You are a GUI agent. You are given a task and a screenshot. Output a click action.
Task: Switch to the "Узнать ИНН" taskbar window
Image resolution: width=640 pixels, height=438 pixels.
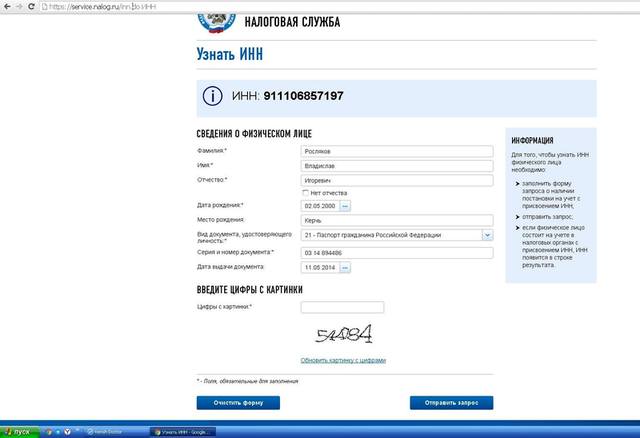[x=183, y=432]
